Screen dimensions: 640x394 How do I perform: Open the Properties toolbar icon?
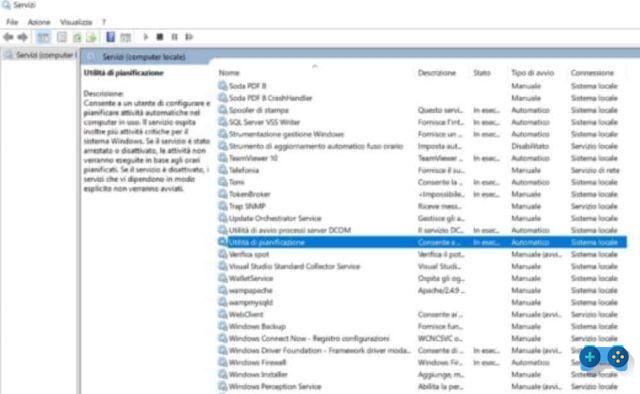pyautogui.click(x=62, y=37)
